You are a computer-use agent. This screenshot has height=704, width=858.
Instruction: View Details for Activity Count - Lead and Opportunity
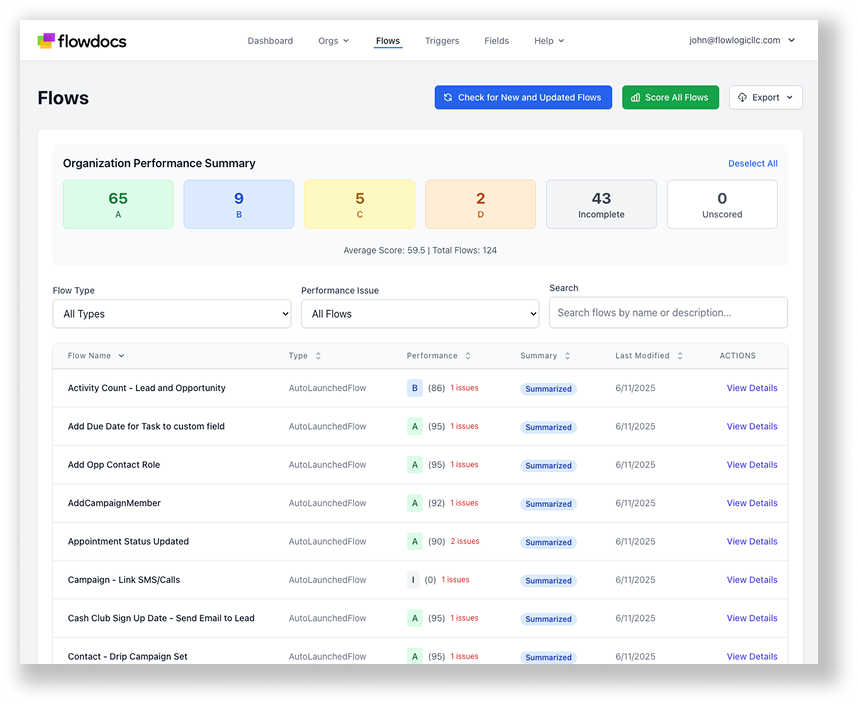coord(752,388)
